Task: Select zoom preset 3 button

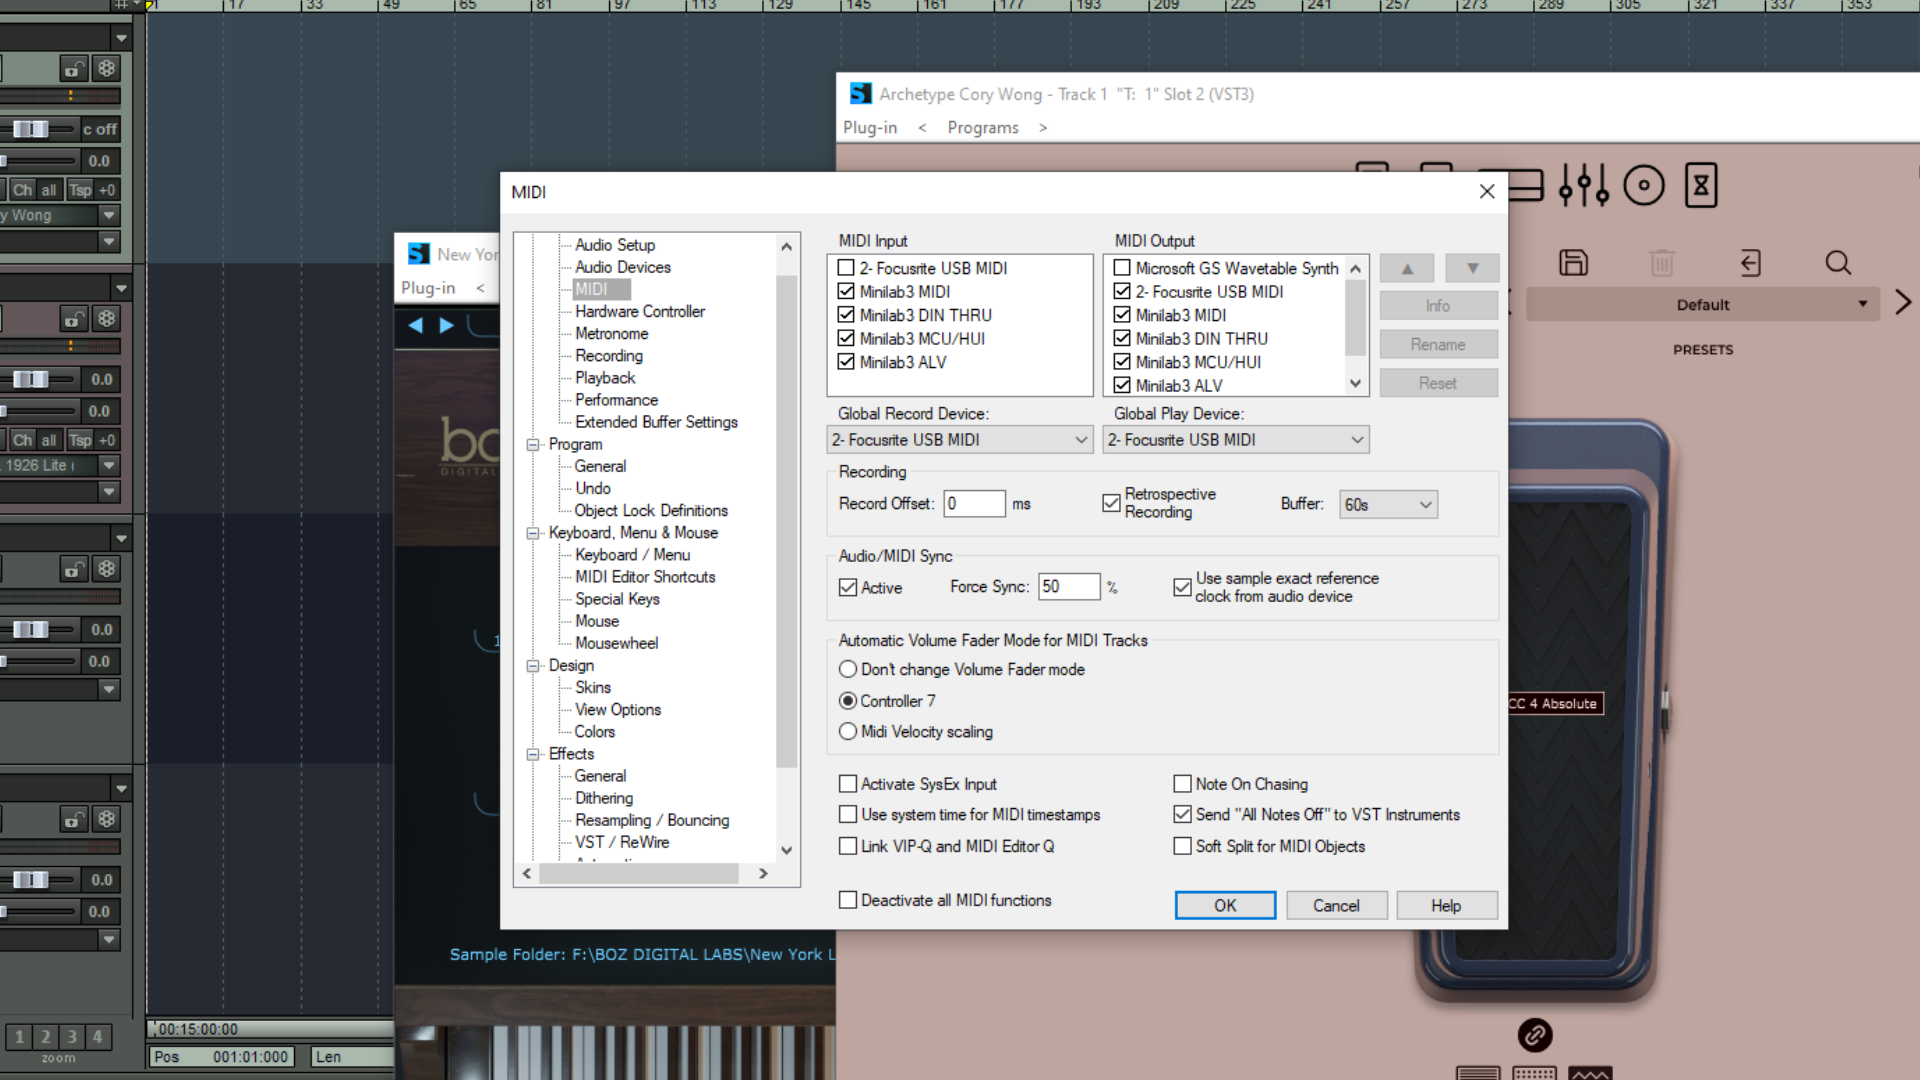Action: [71, 1036]
